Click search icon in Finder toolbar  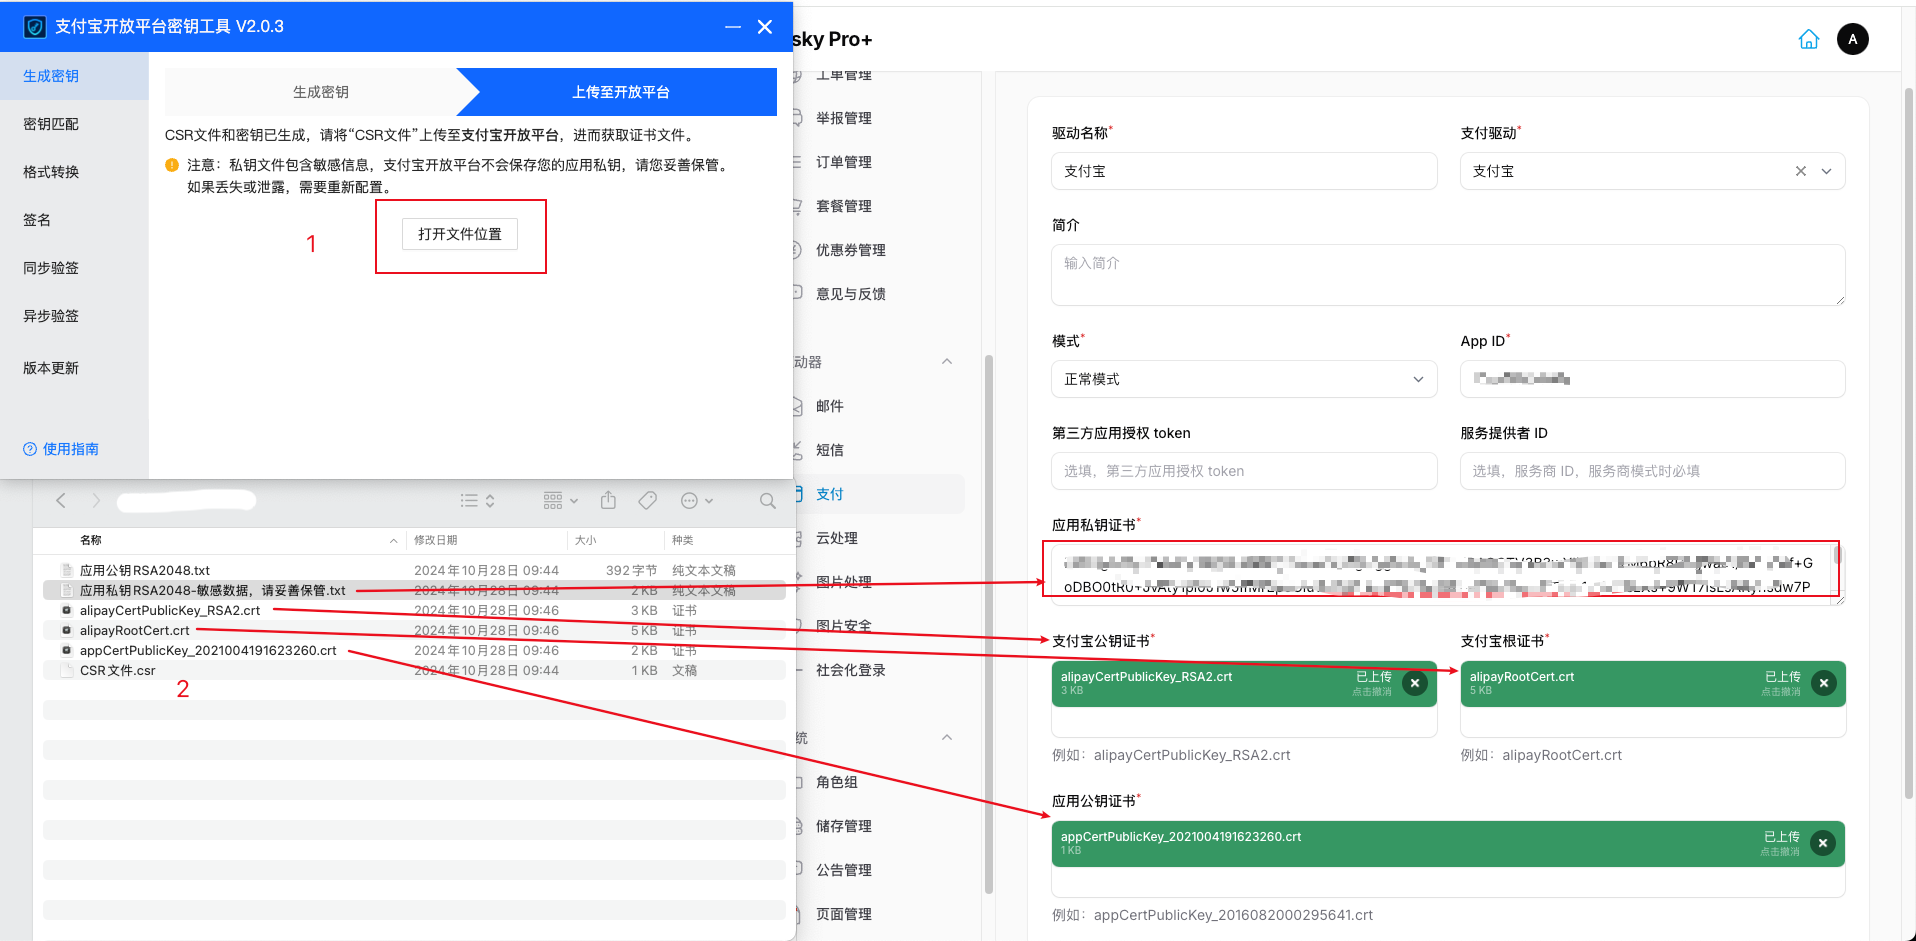[767, 501]
